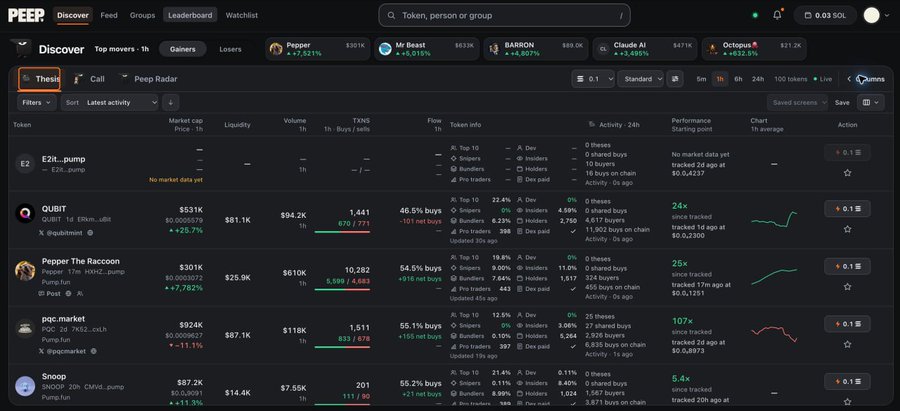
Task: Open the Leaderboard tab
Action: tap(190, 15)
